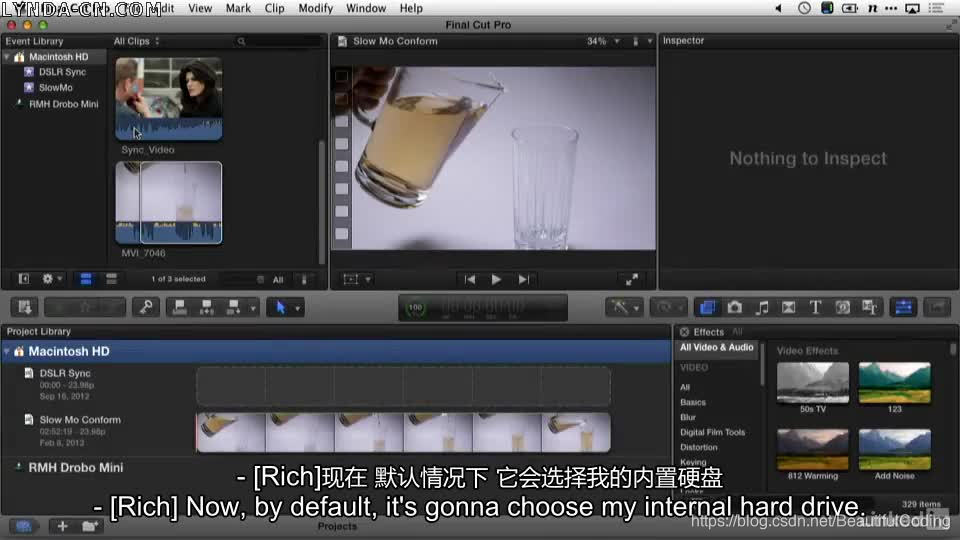Viewport: 960px width, 540px height.
Task: Open the Keyword Editor key icon
Action: pyautogui.click(x=146, y=307)
